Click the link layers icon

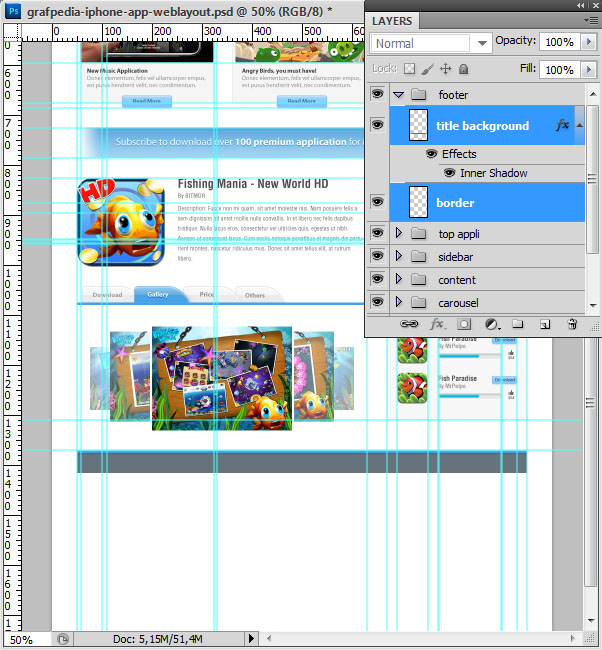409,324
